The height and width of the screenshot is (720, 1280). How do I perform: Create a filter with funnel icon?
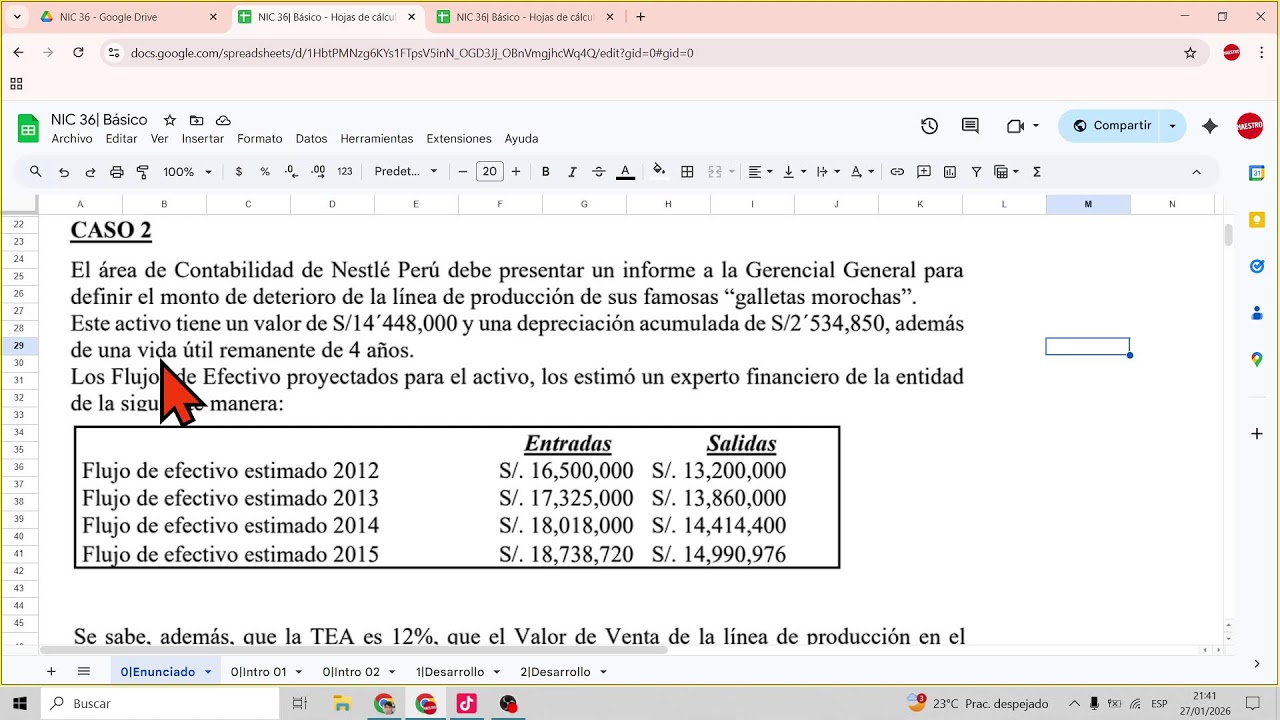tap(976, 172)
